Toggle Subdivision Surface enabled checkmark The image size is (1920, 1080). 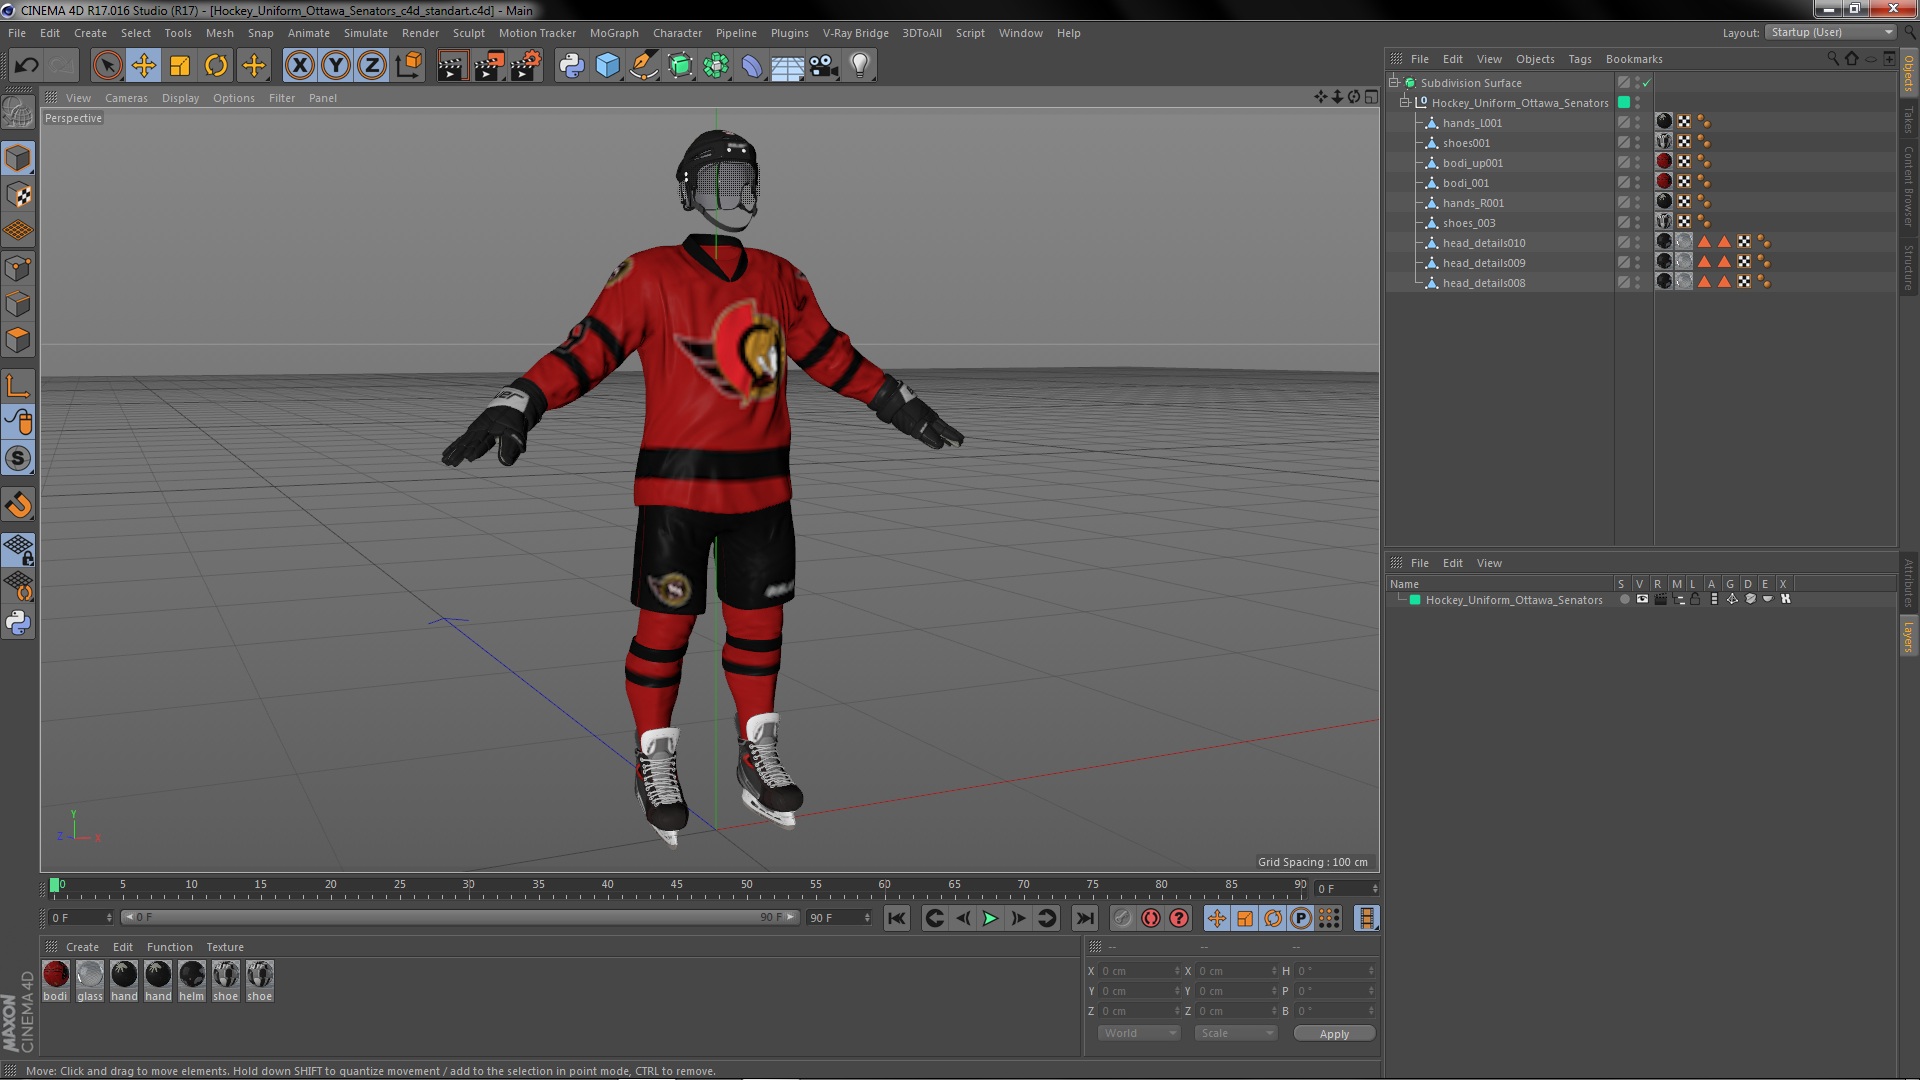point(1646,83)
